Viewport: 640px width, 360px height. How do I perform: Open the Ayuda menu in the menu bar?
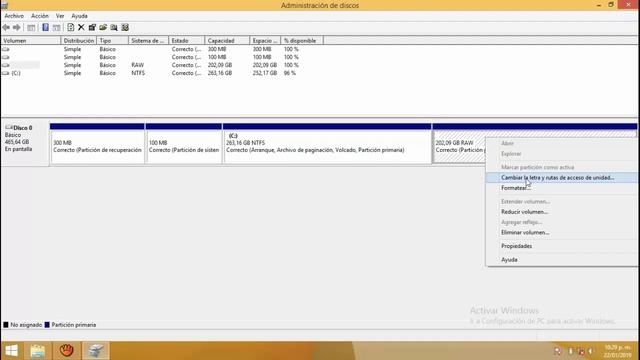(79, 16)
